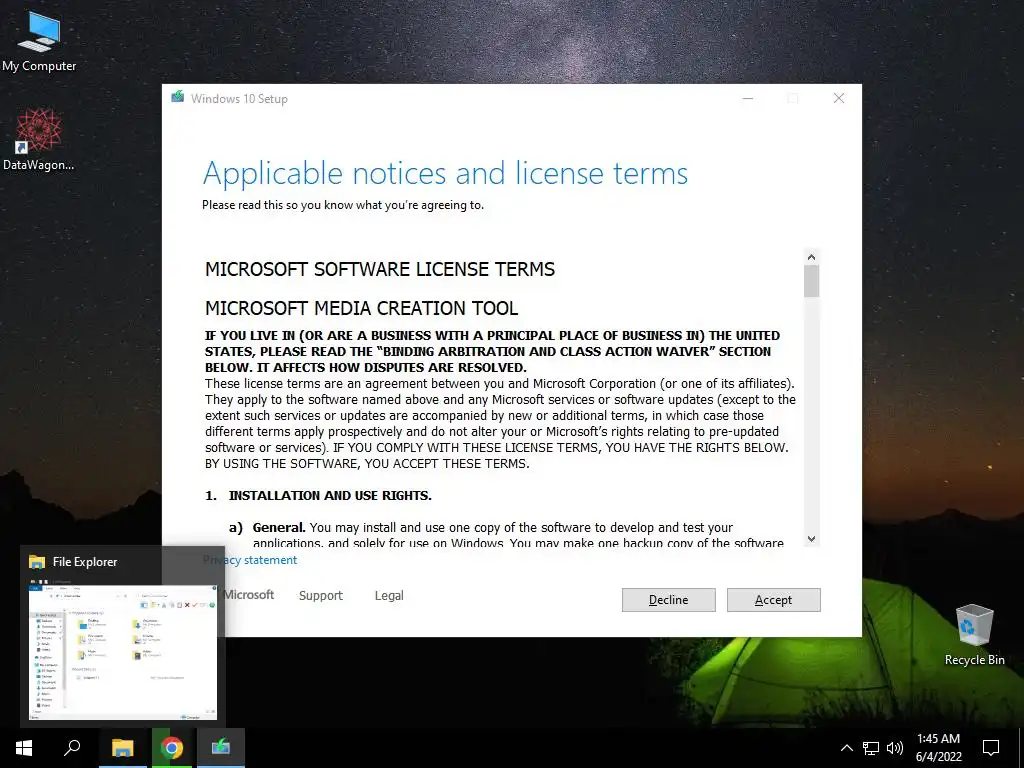Close the Windows 10 Setup window
The height and width of the screenshot is (768, 1024).
839,98
